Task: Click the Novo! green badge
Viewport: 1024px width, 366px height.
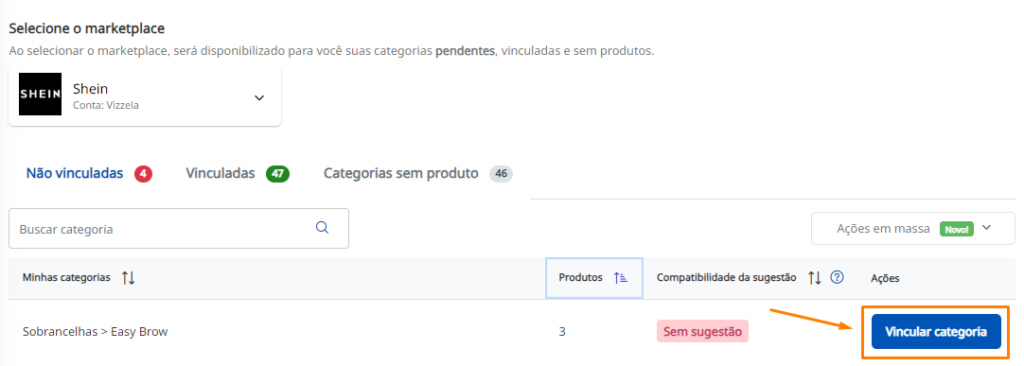Action: (957, 229)
